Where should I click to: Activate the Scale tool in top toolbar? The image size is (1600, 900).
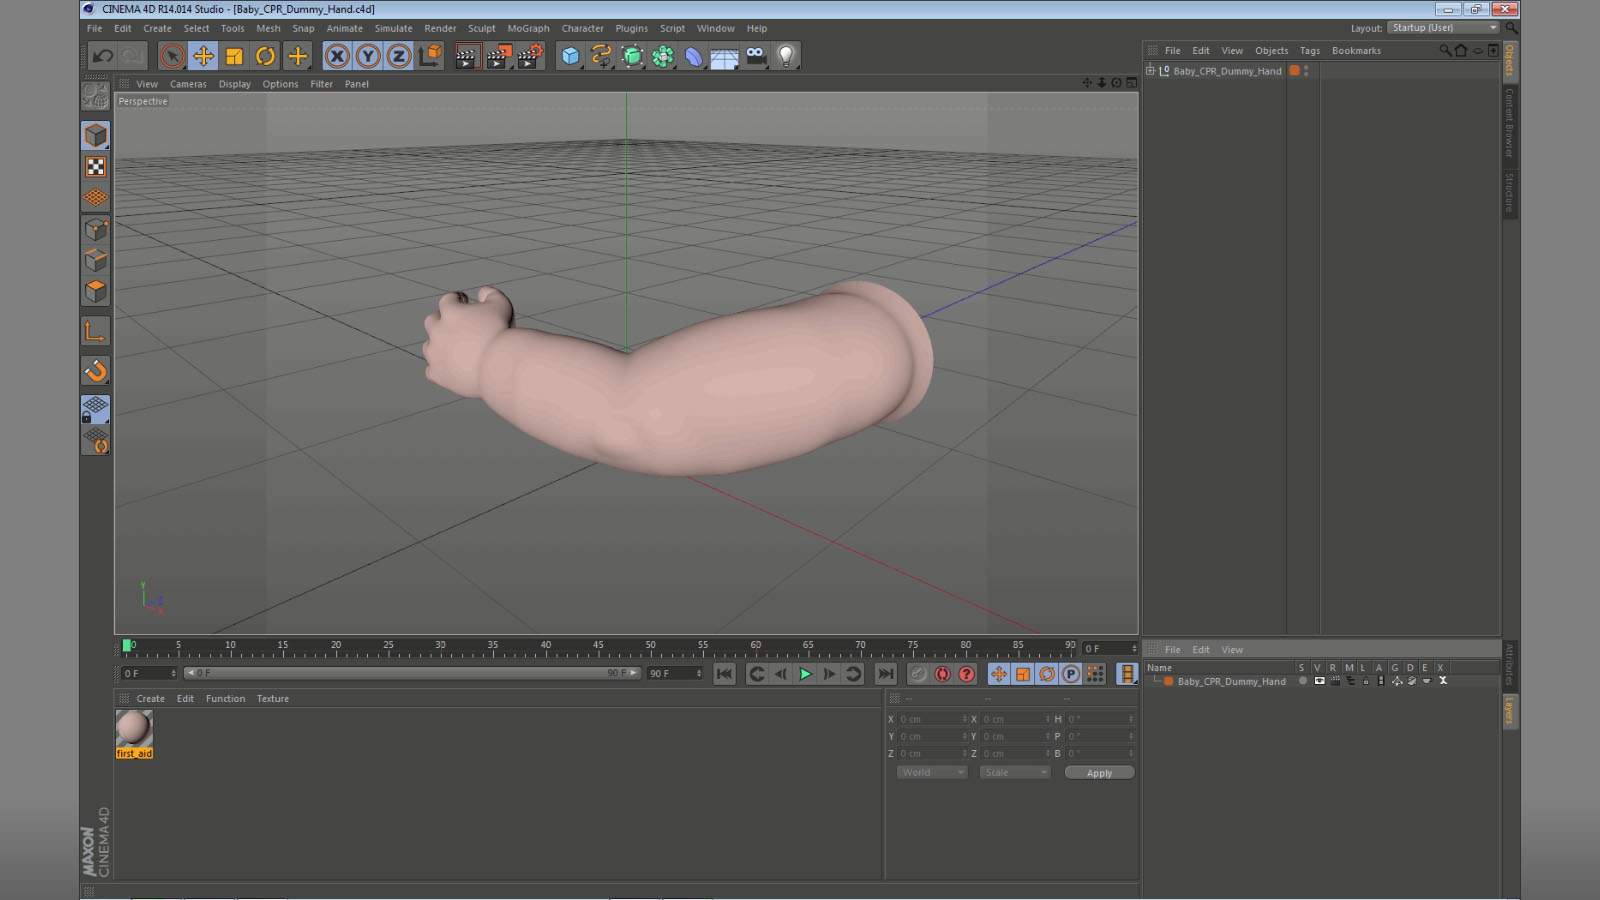tap(234, 56)
